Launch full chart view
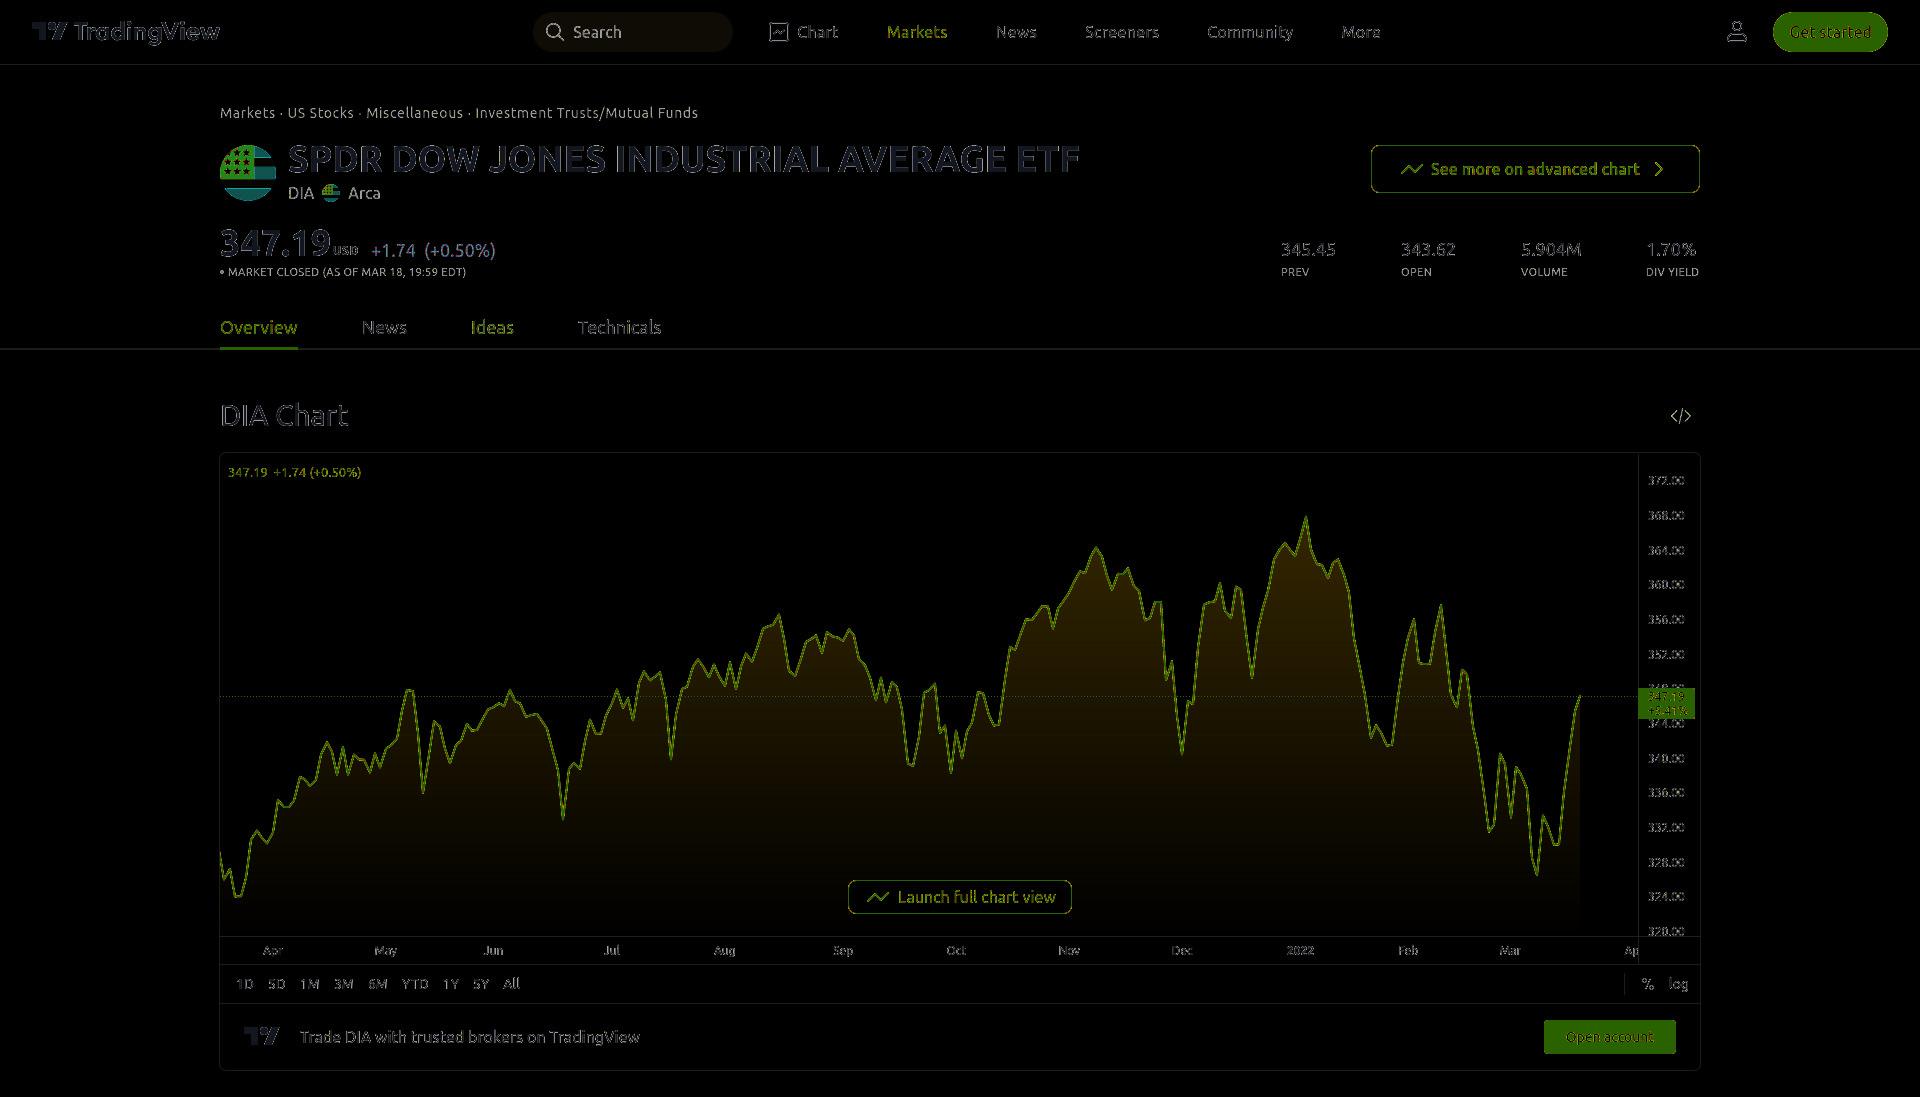1920x1097 pixels. click(x=960, y=897)
